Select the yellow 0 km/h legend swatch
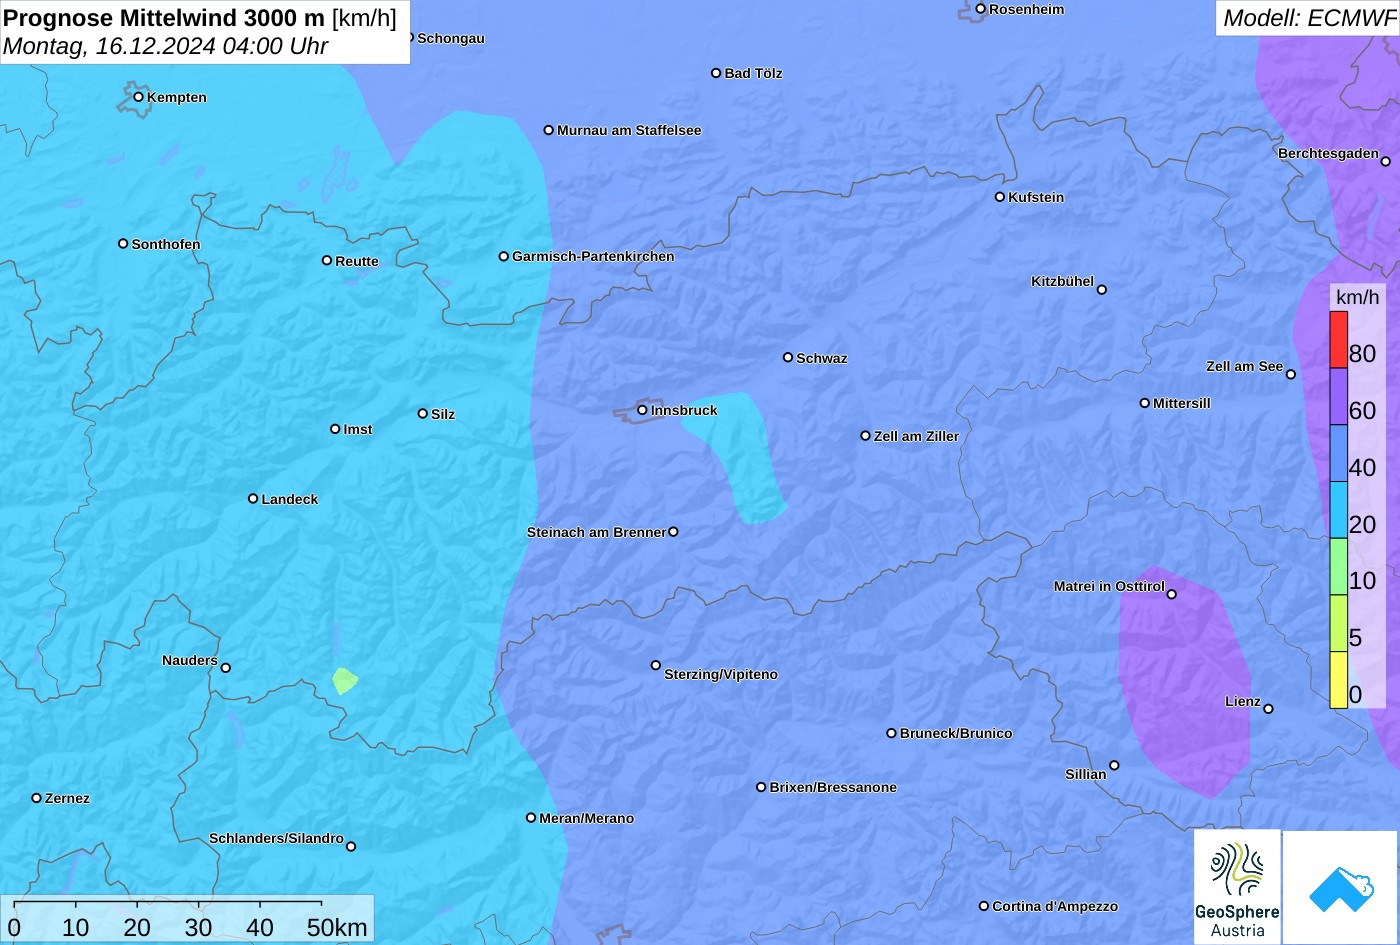1400x945 pixels. [x=1338, y=680]
